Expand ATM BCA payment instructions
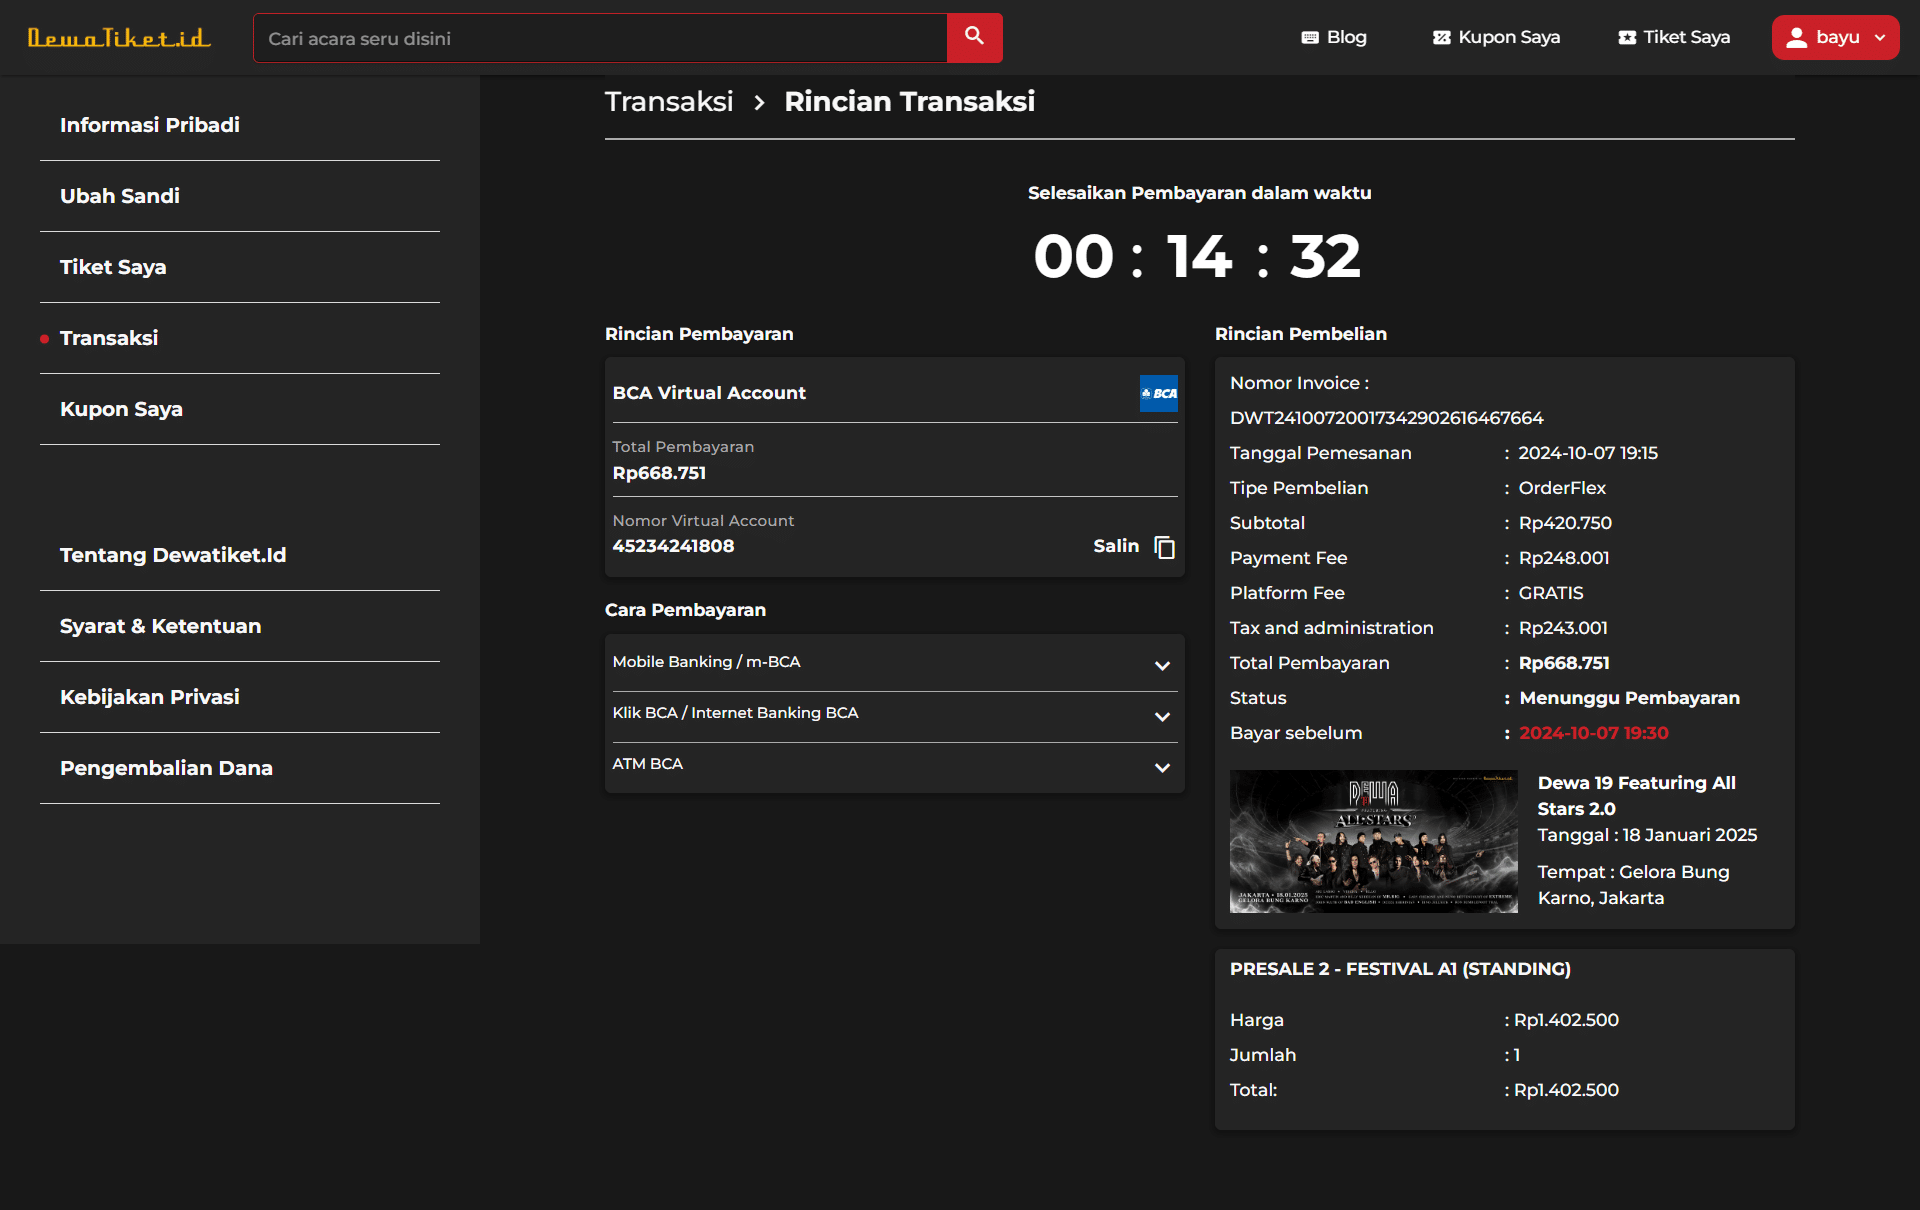 point(895,765)
